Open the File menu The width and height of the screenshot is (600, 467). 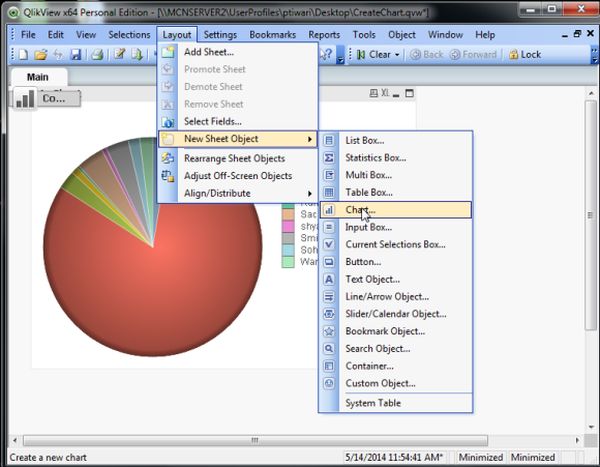click(x=28, y=35)
